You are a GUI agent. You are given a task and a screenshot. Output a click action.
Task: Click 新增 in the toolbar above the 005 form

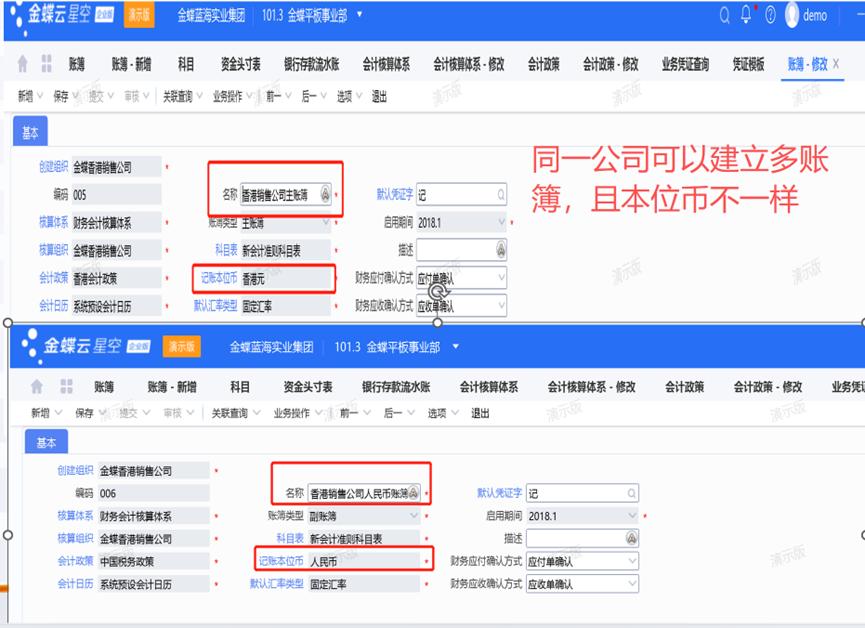point(25,97)
